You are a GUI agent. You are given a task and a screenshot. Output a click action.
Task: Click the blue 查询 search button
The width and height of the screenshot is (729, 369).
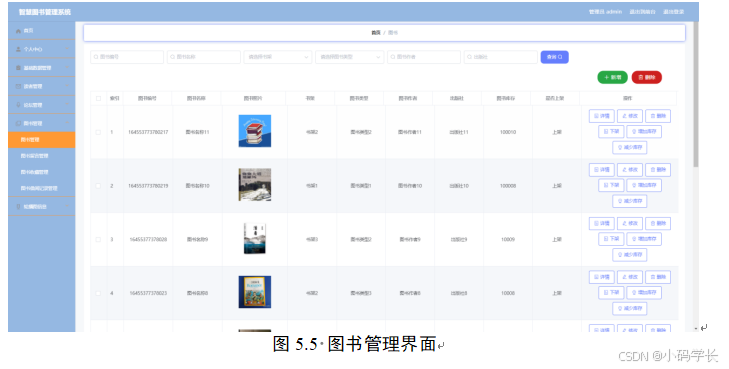pyautogui.click(x=554, y=57)
